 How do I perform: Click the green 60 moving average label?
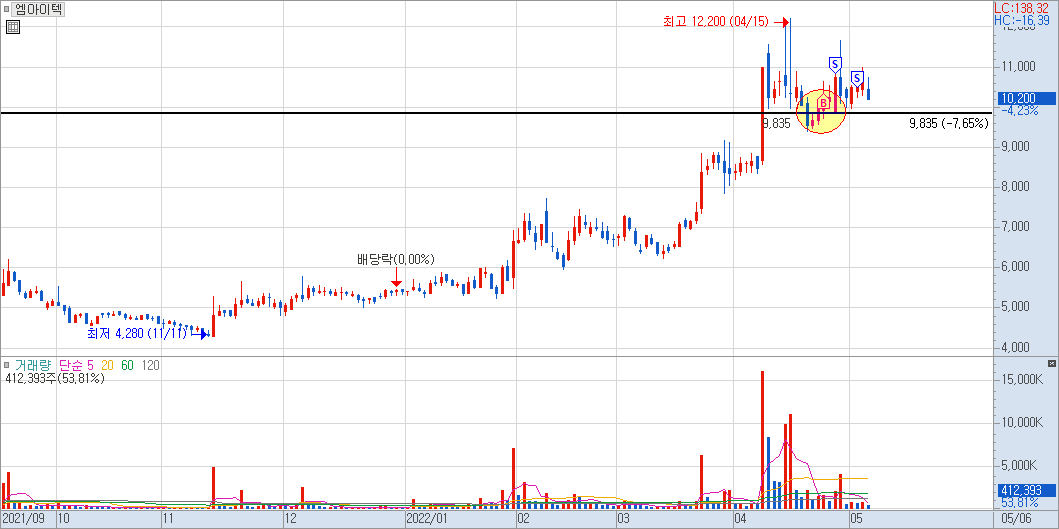click(x=128, y=366)
